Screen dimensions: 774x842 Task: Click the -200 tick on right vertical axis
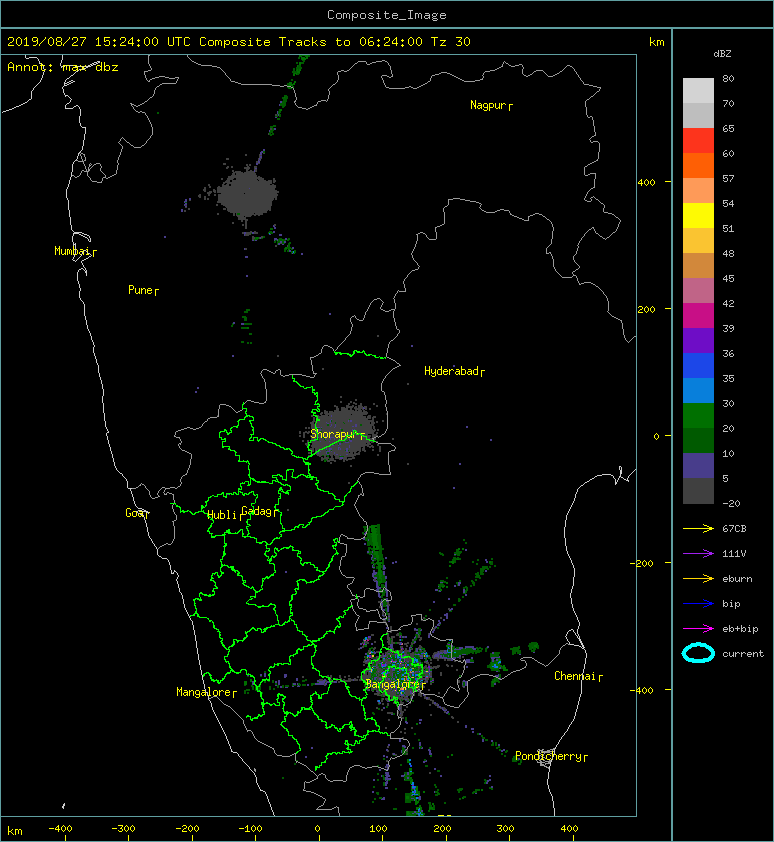click(x=642, y=563)
